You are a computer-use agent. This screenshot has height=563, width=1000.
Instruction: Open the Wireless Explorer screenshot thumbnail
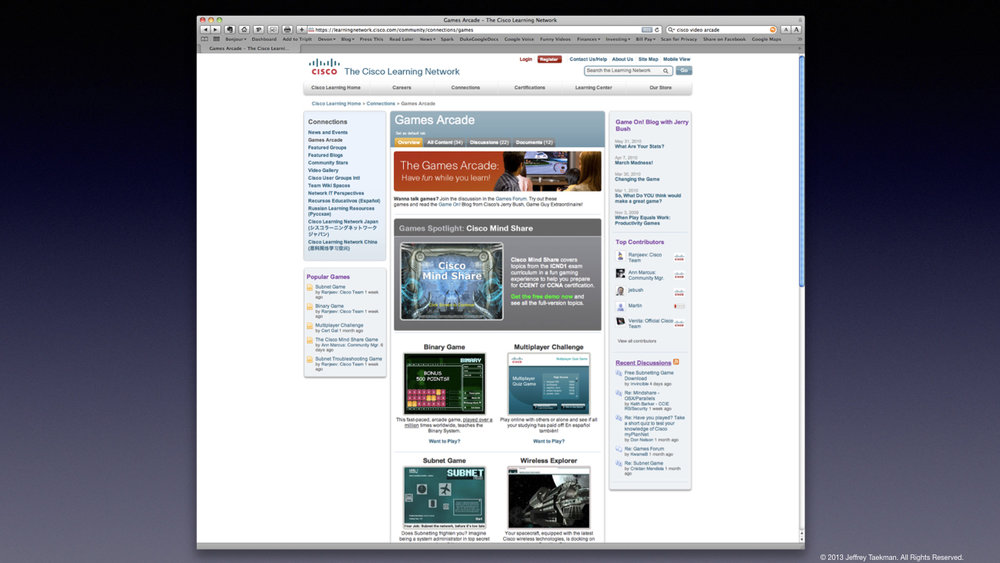click(548, 497)
